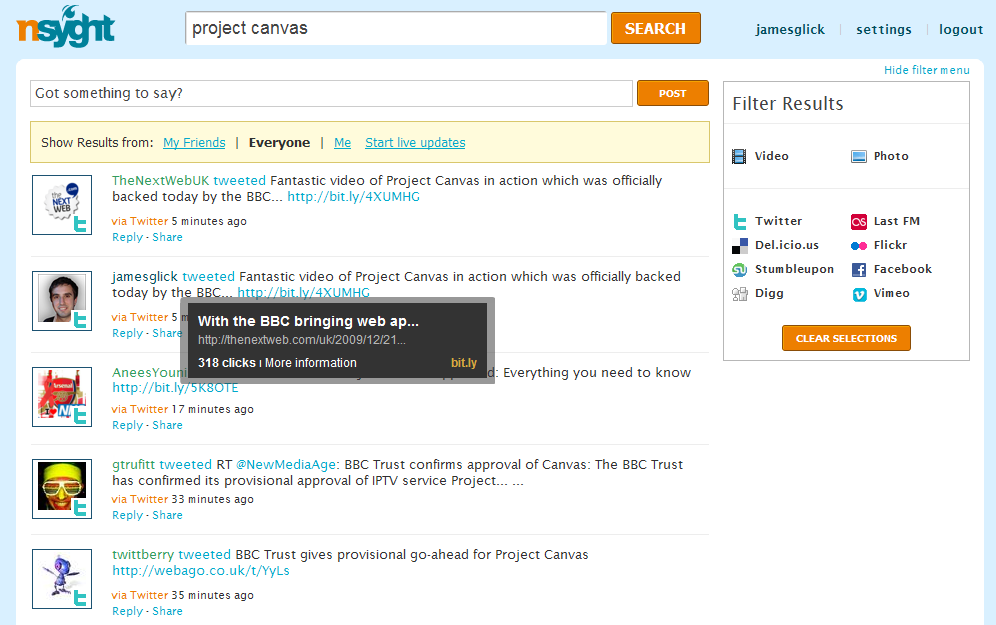Screen dimensions: 996x625
Task: Show results from My Friends
Action: click(194, 142)
